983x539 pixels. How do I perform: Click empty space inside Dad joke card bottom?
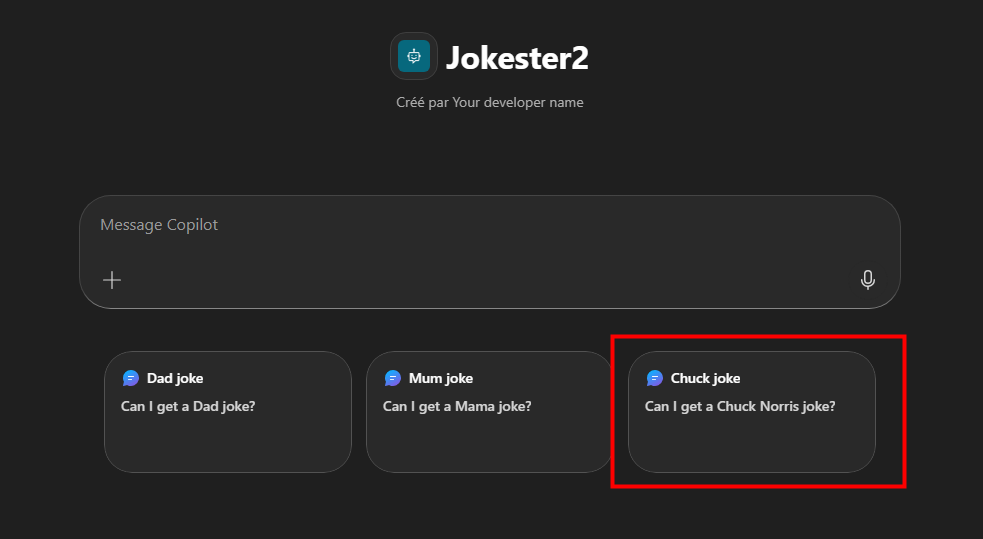(x=227, y=447)
